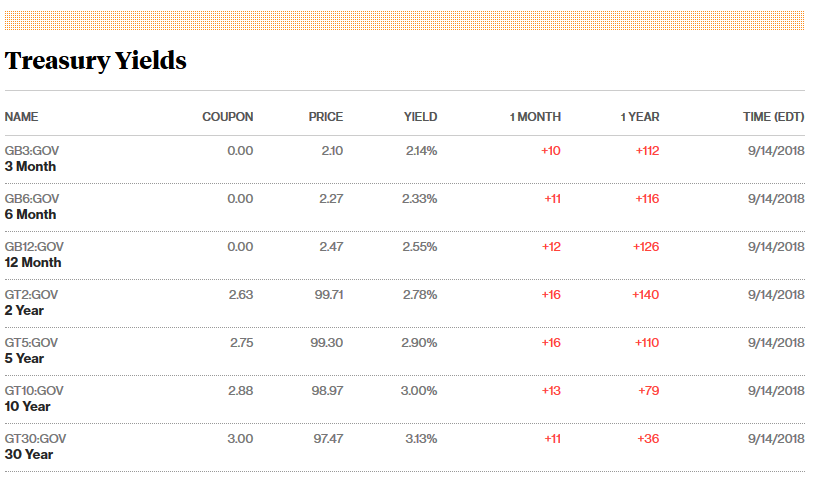Open the GT10:GOV 10 Year link
The height and width of the screenshot is (492, 823).
point(34,398)
